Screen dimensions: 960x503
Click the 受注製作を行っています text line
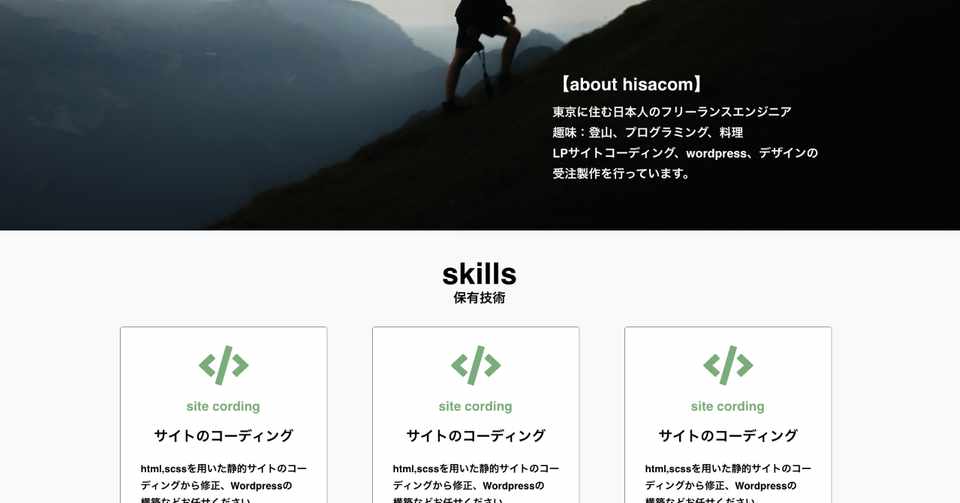click(x=621, y=174)
